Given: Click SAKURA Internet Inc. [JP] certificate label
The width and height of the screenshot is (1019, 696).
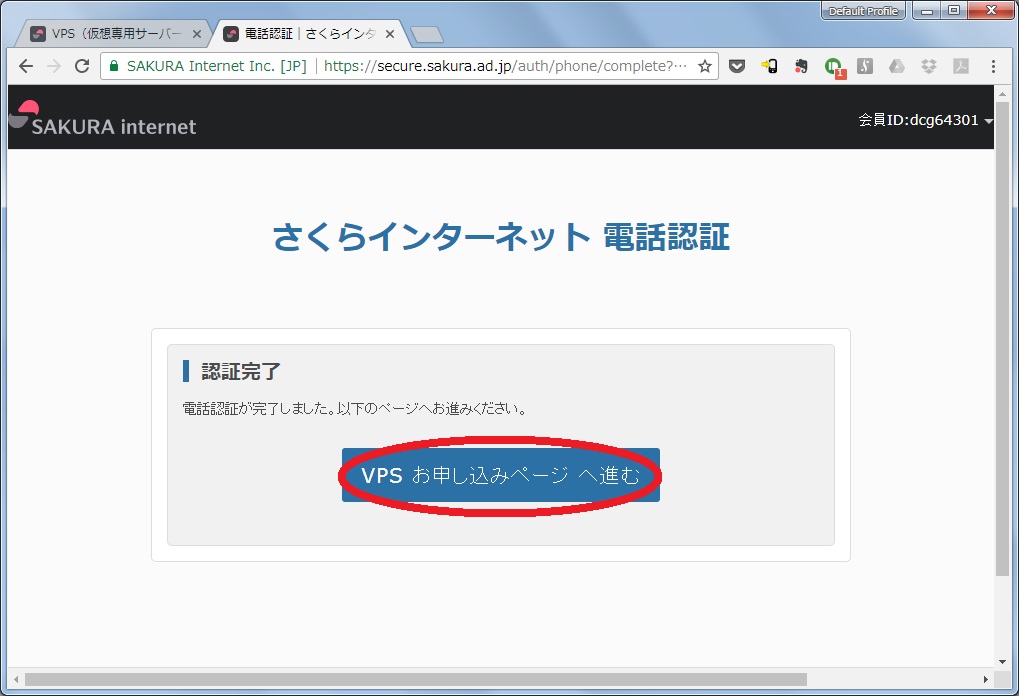Looking at the screenshot, I should [x=216, y=66].
